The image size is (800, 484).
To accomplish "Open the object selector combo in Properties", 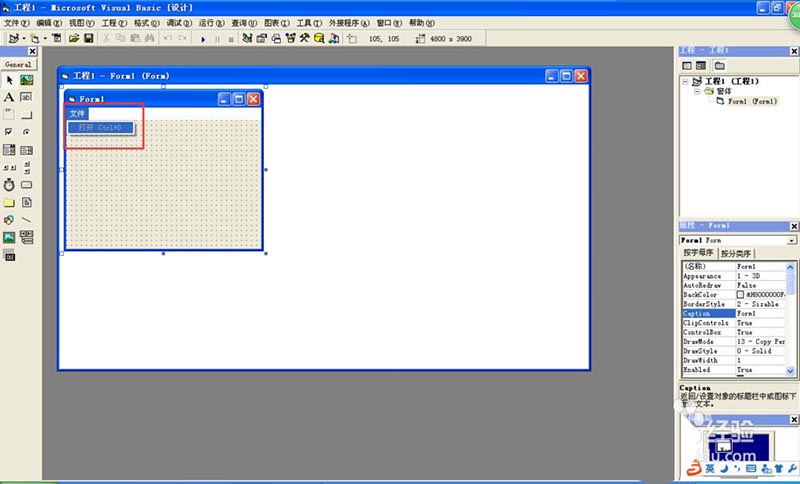I will [792, 240].
